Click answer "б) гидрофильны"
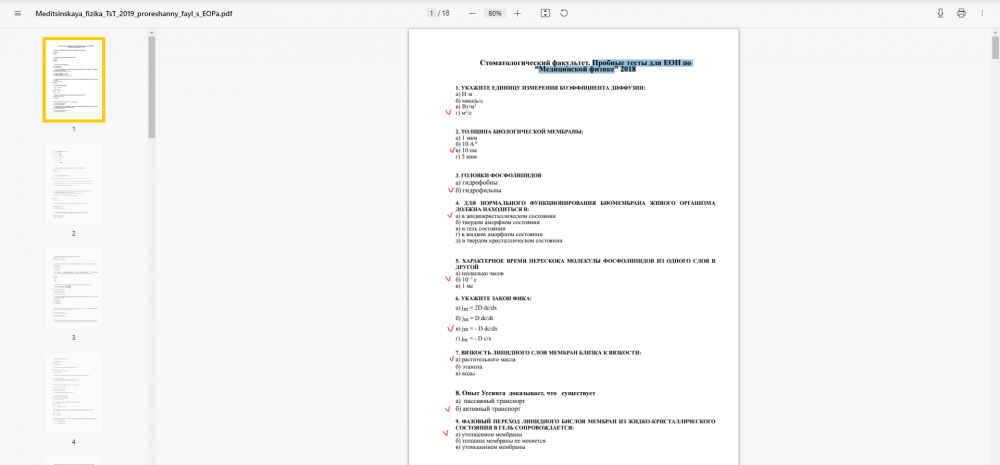This screenshot has height=465, width=1000. pos(478,190)
